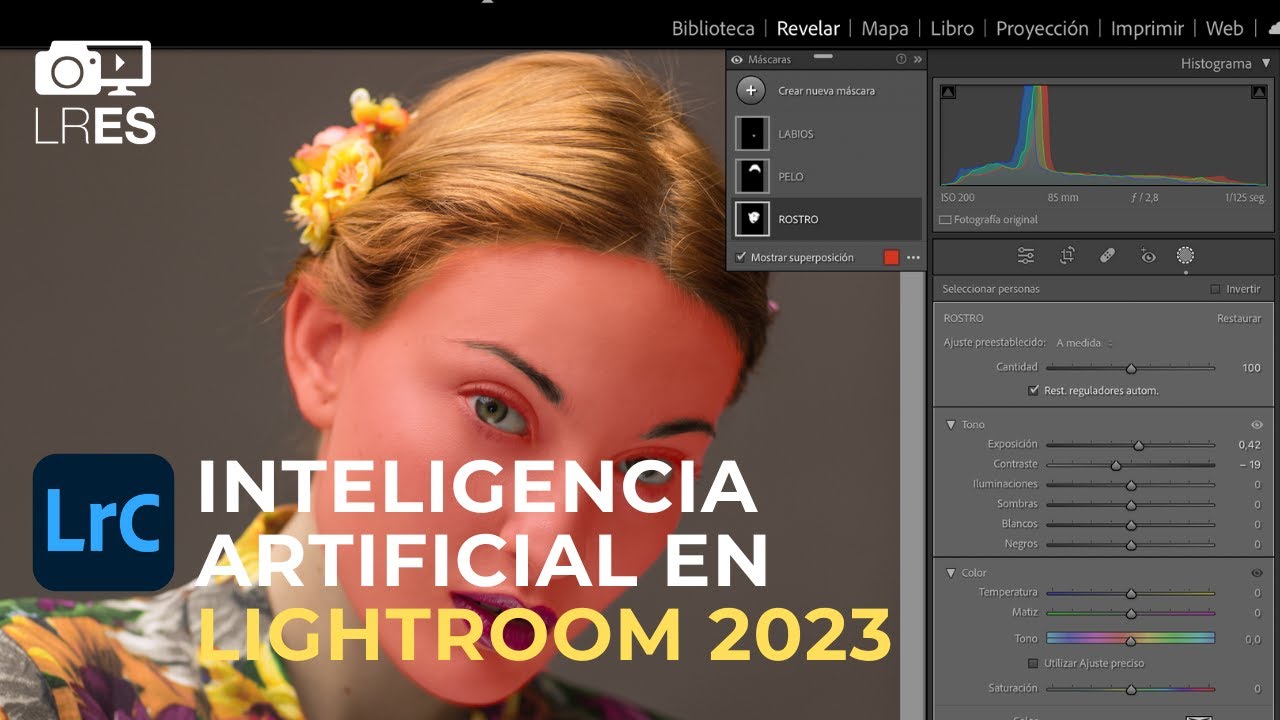Image resolution: width=1280 pixels, height=720 pixels.
Task: Toggle Tono section visibility eye
Action: (1257, 425)
